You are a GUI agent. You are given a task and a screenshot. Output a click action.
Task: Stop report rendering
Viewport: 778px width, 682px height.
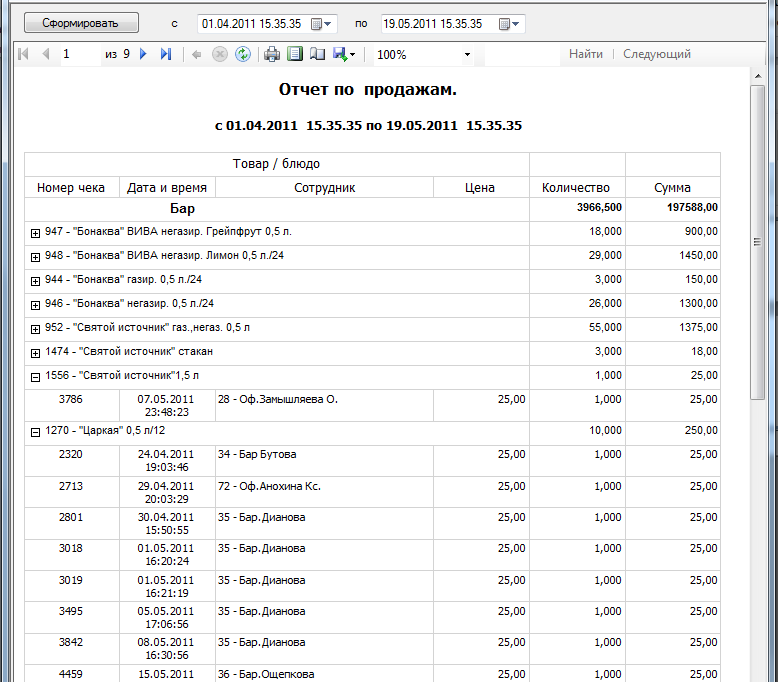pyautogui.click(x=219, y=54)
